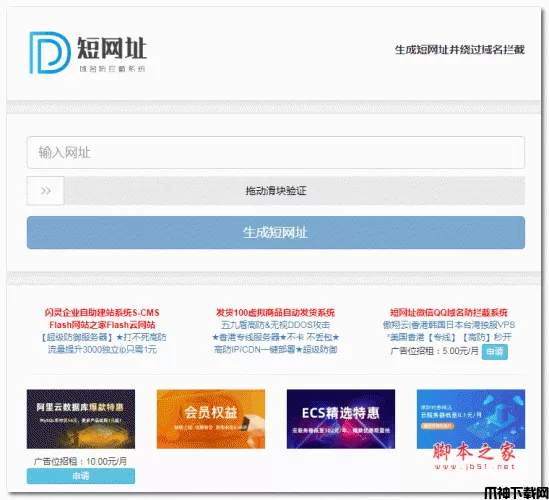Screen dimensions: 549x500
Task: Click the 广告位招租:5.00元/月 text
Action: [434, 351]
